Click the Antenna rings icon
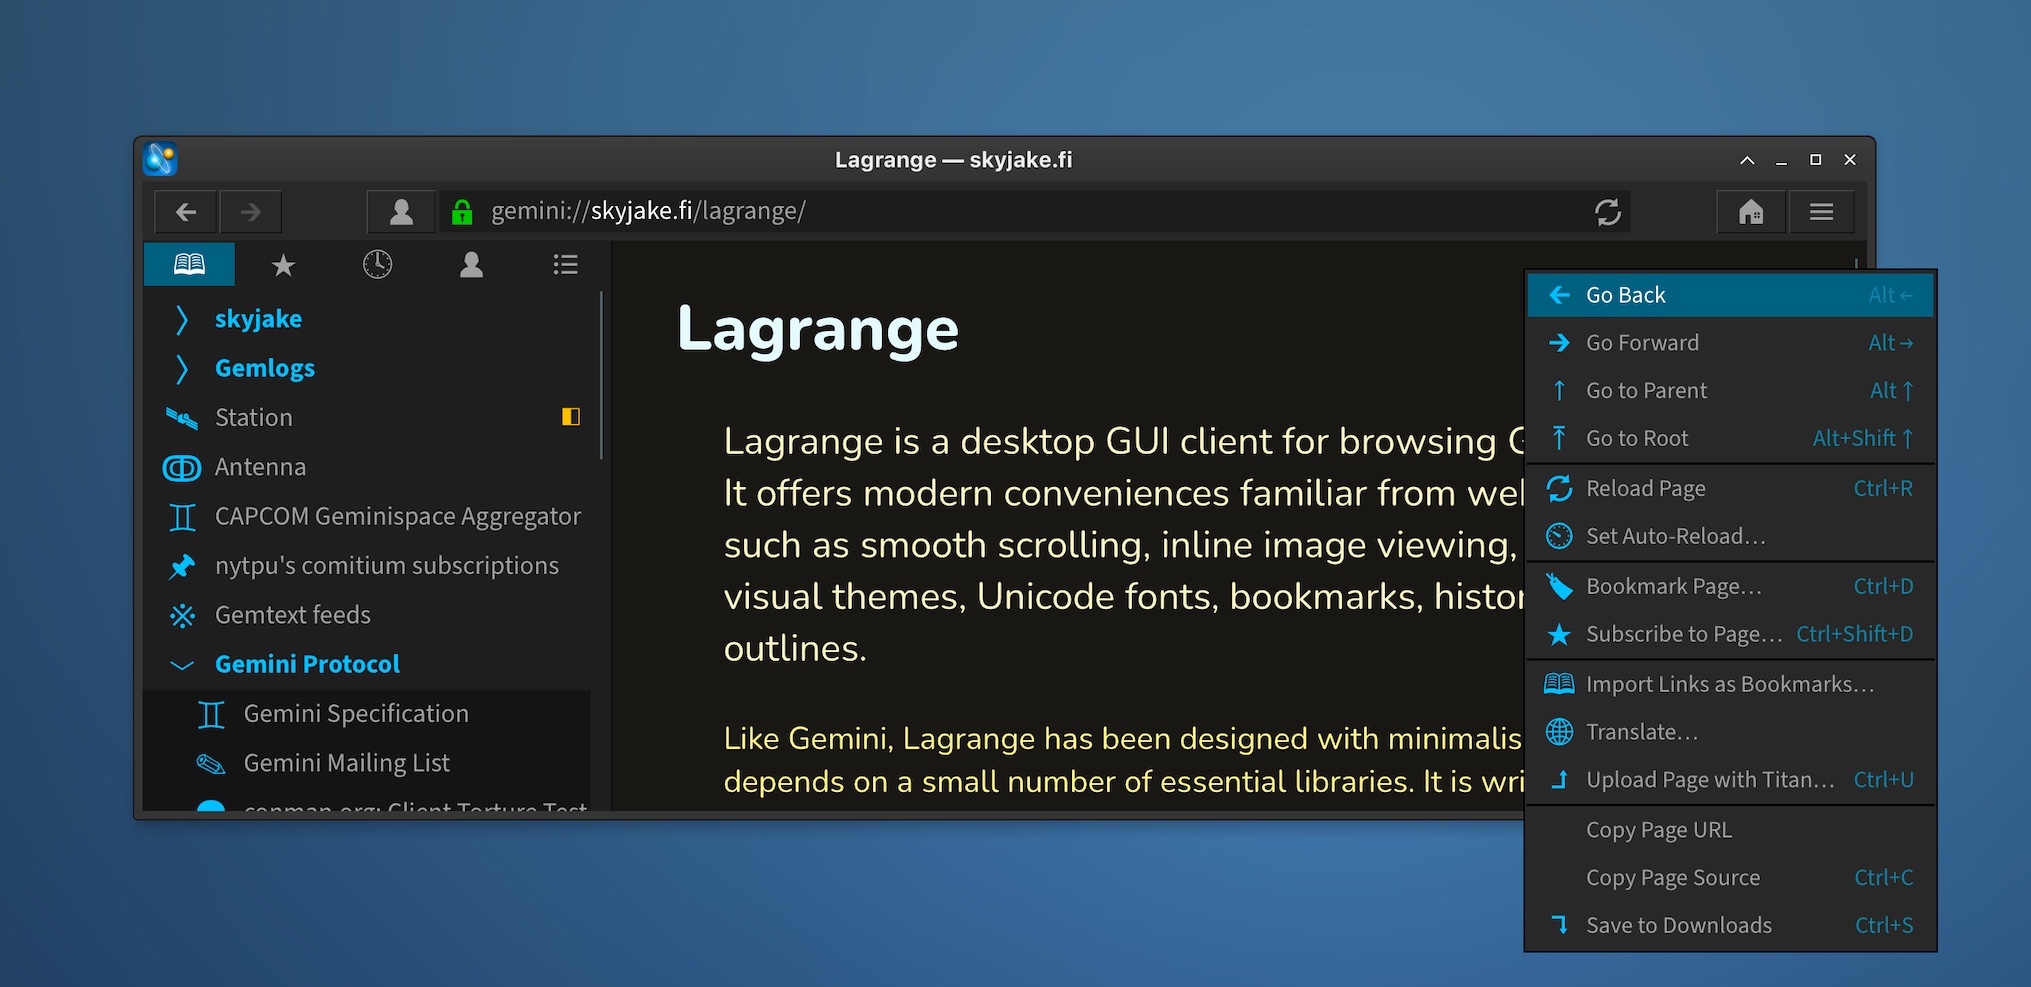Screen dimensions: 2031x987 click(181, 468)
